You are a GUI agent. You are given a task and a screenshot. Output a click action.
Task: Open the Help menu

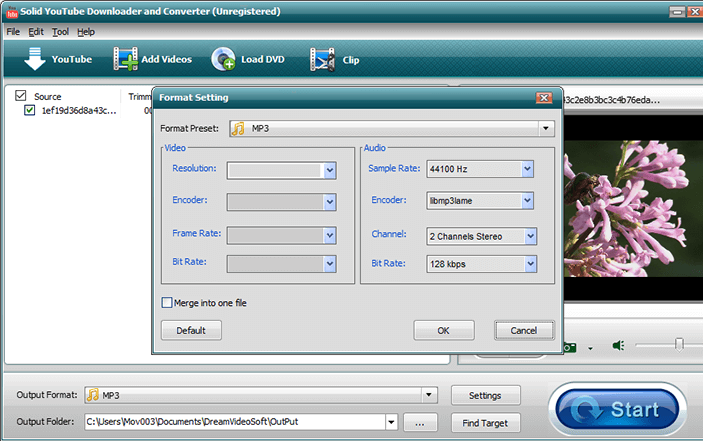click(x=86, y=32)
